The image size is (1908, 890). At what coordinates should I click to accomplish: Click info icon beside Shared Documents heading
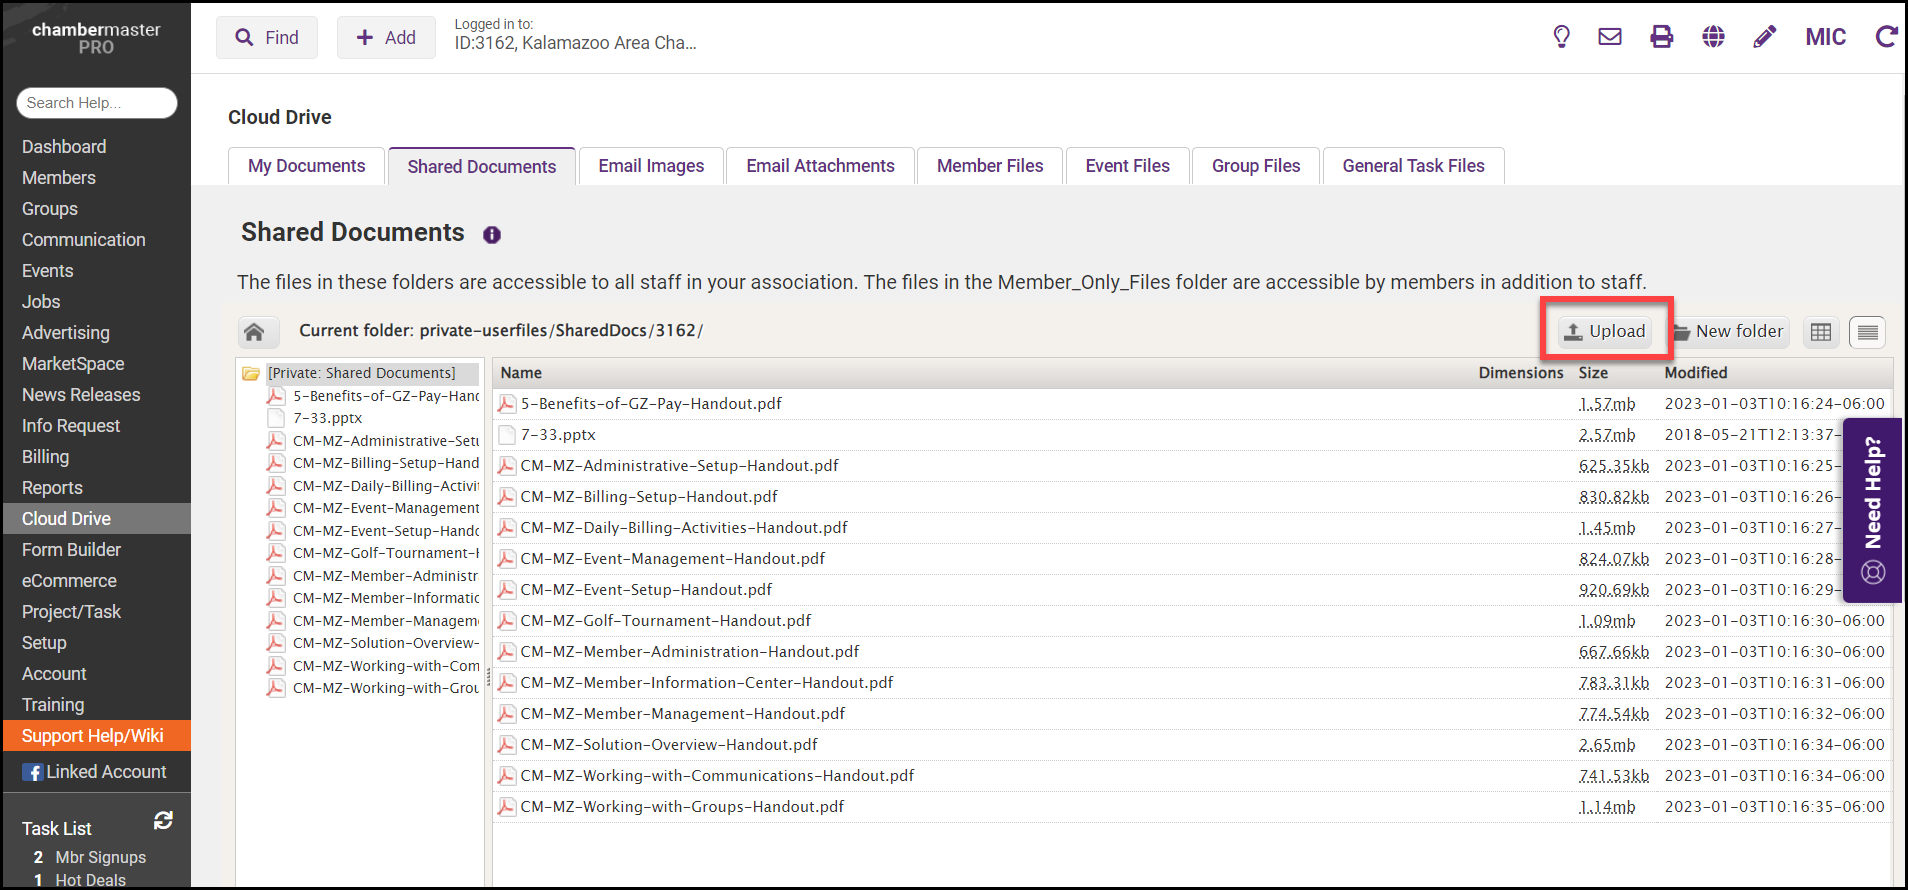point(492,235)
